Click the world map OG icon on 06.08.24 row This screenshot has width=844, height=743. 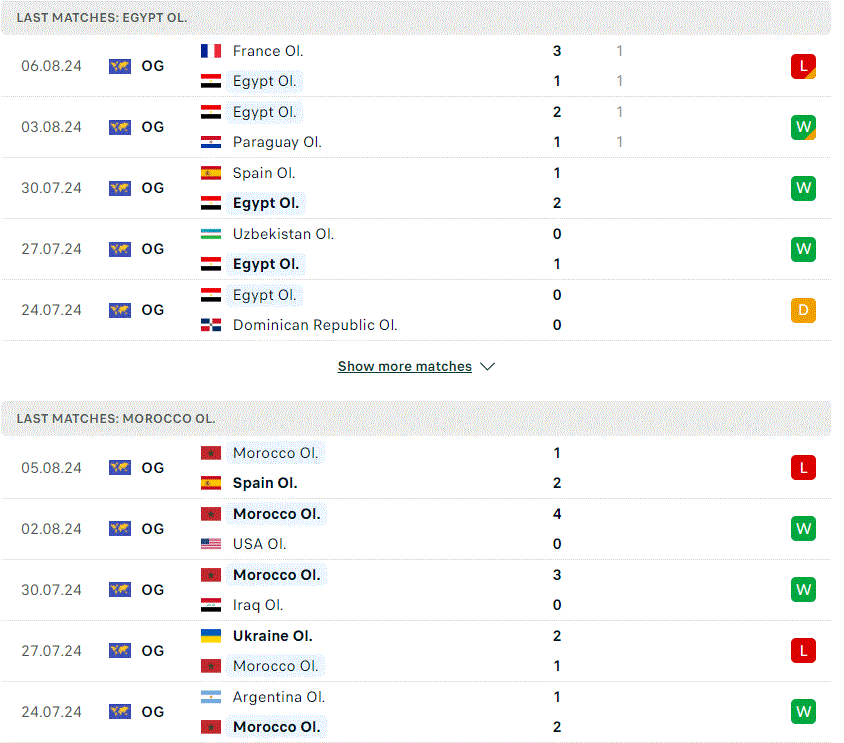coord(119,66)
